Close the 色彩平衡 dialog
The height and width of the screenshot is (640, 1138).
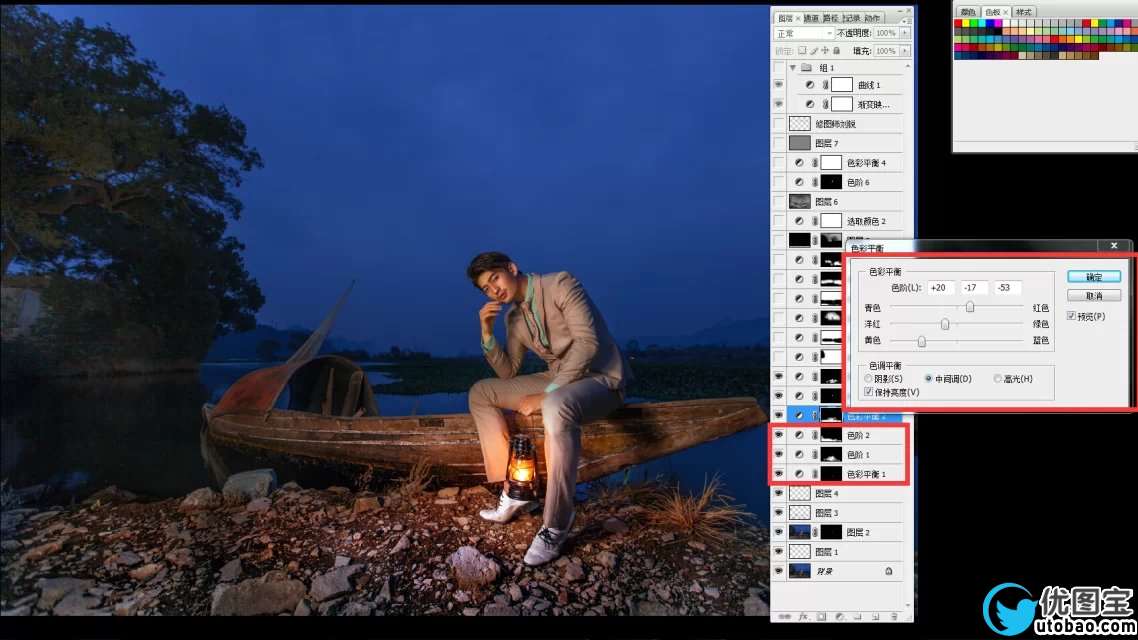1114,245
